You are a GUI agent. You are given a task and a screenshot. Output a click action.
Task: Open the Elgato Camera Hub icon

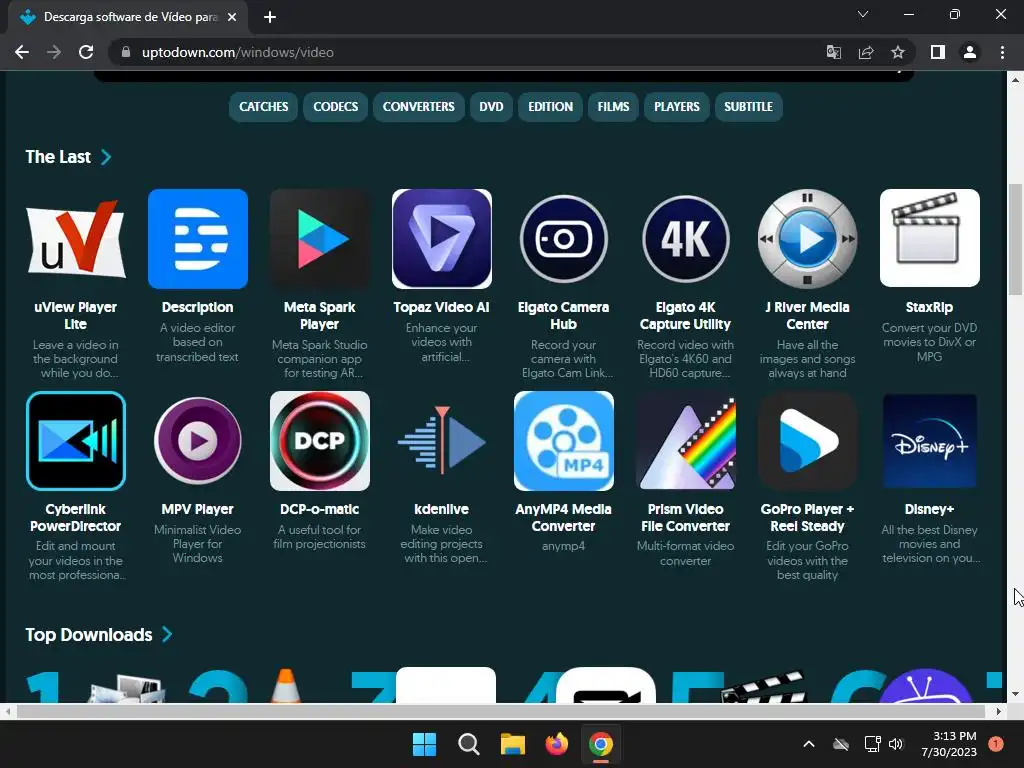pyautogui.click(x=564, y=238)
